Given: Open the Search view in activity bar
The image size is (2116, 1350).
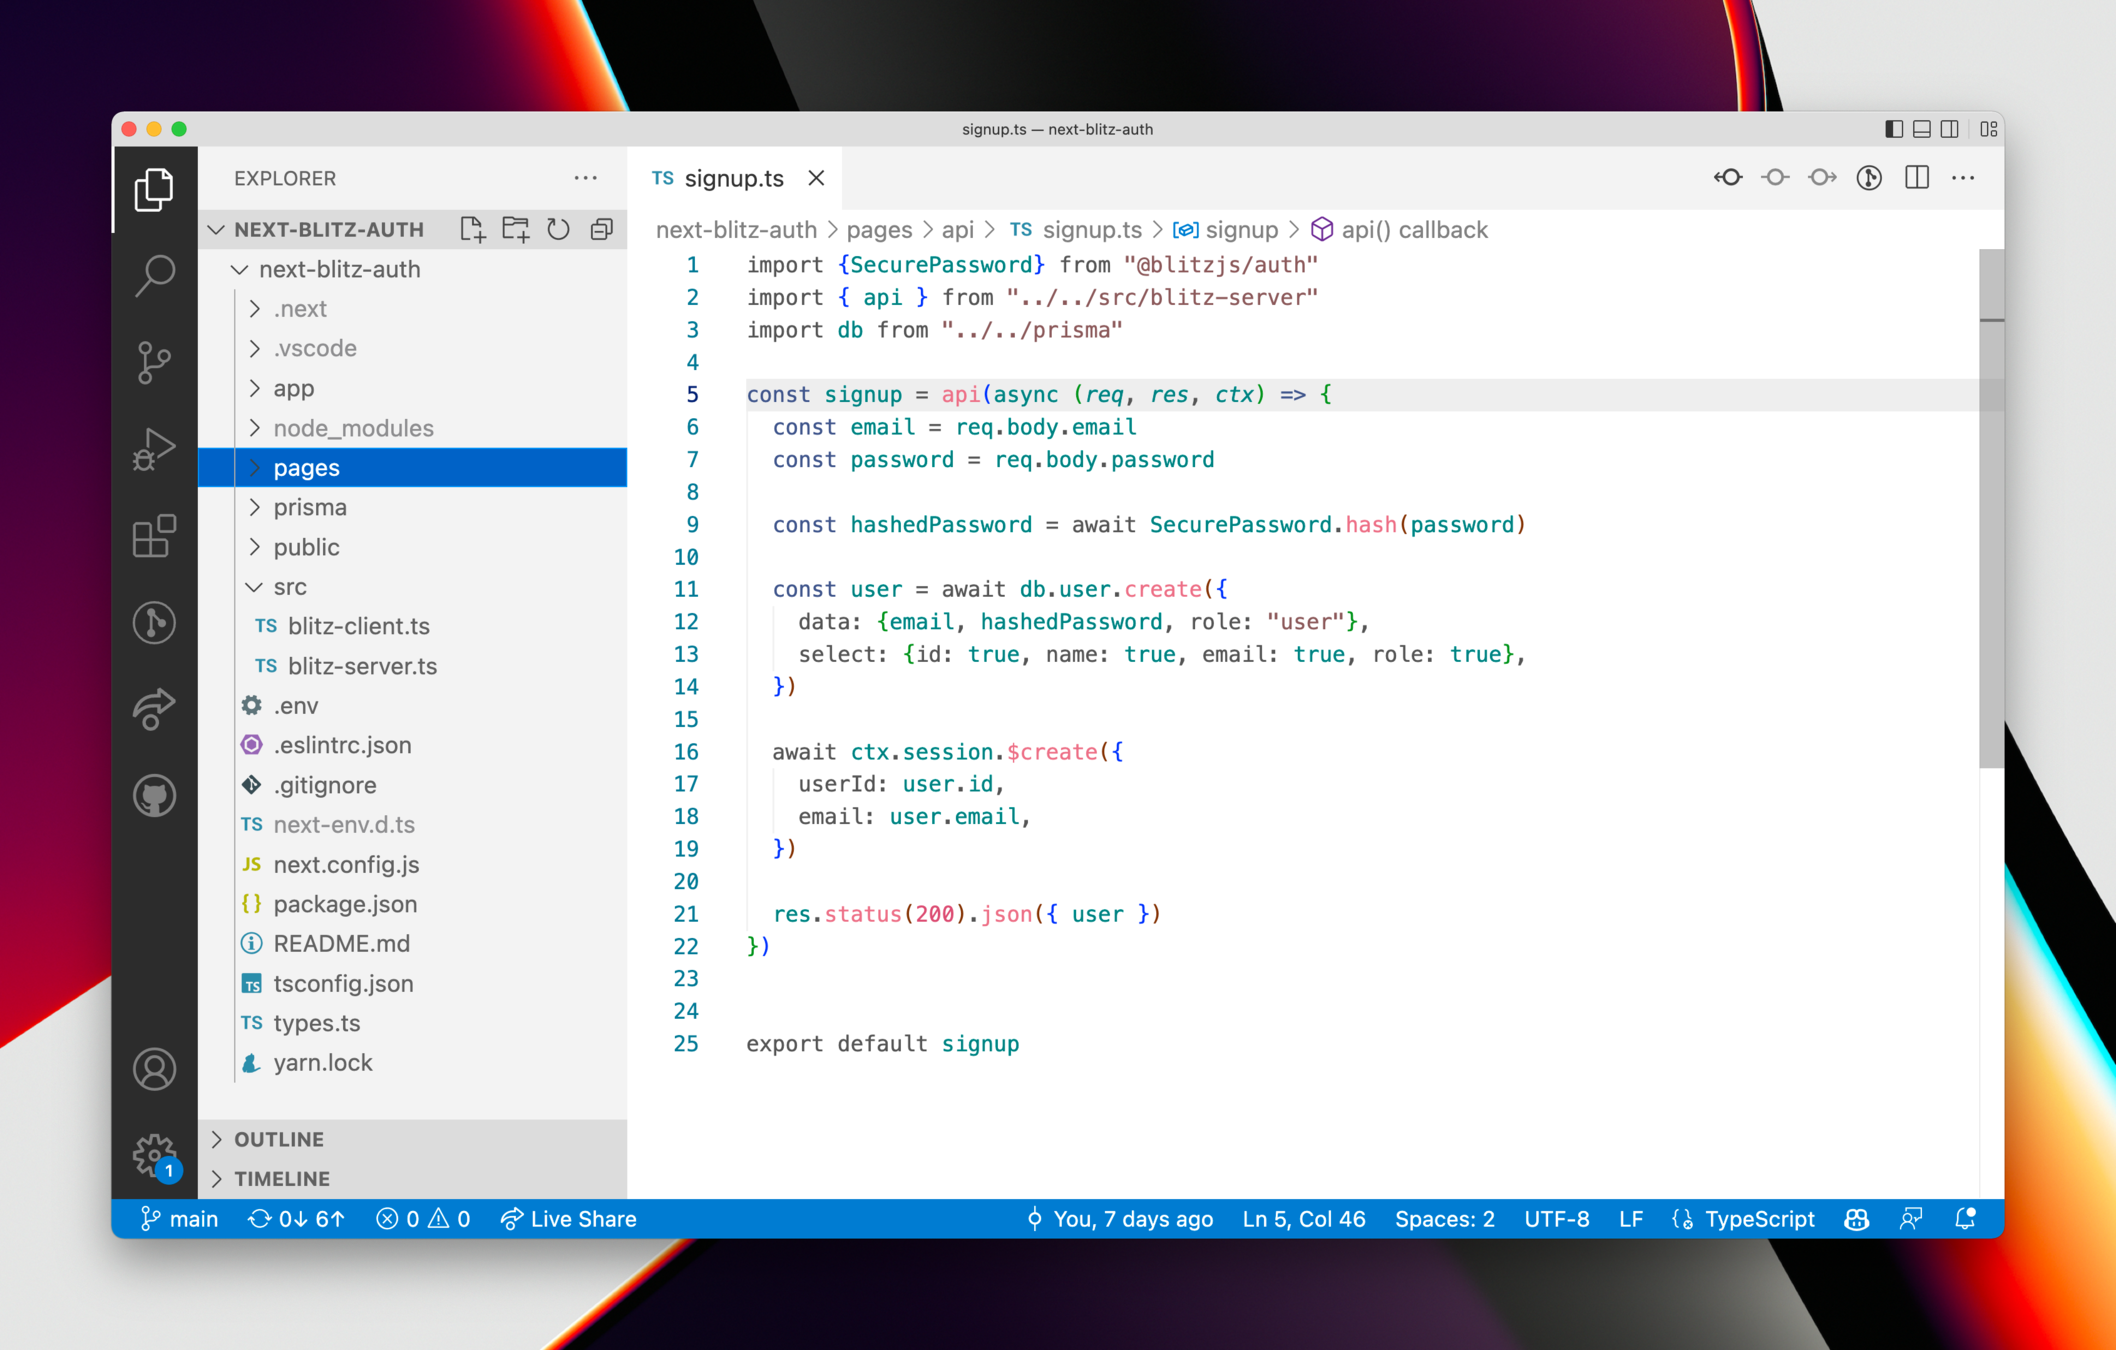Looking at the screenshot, I should point(154,275).
